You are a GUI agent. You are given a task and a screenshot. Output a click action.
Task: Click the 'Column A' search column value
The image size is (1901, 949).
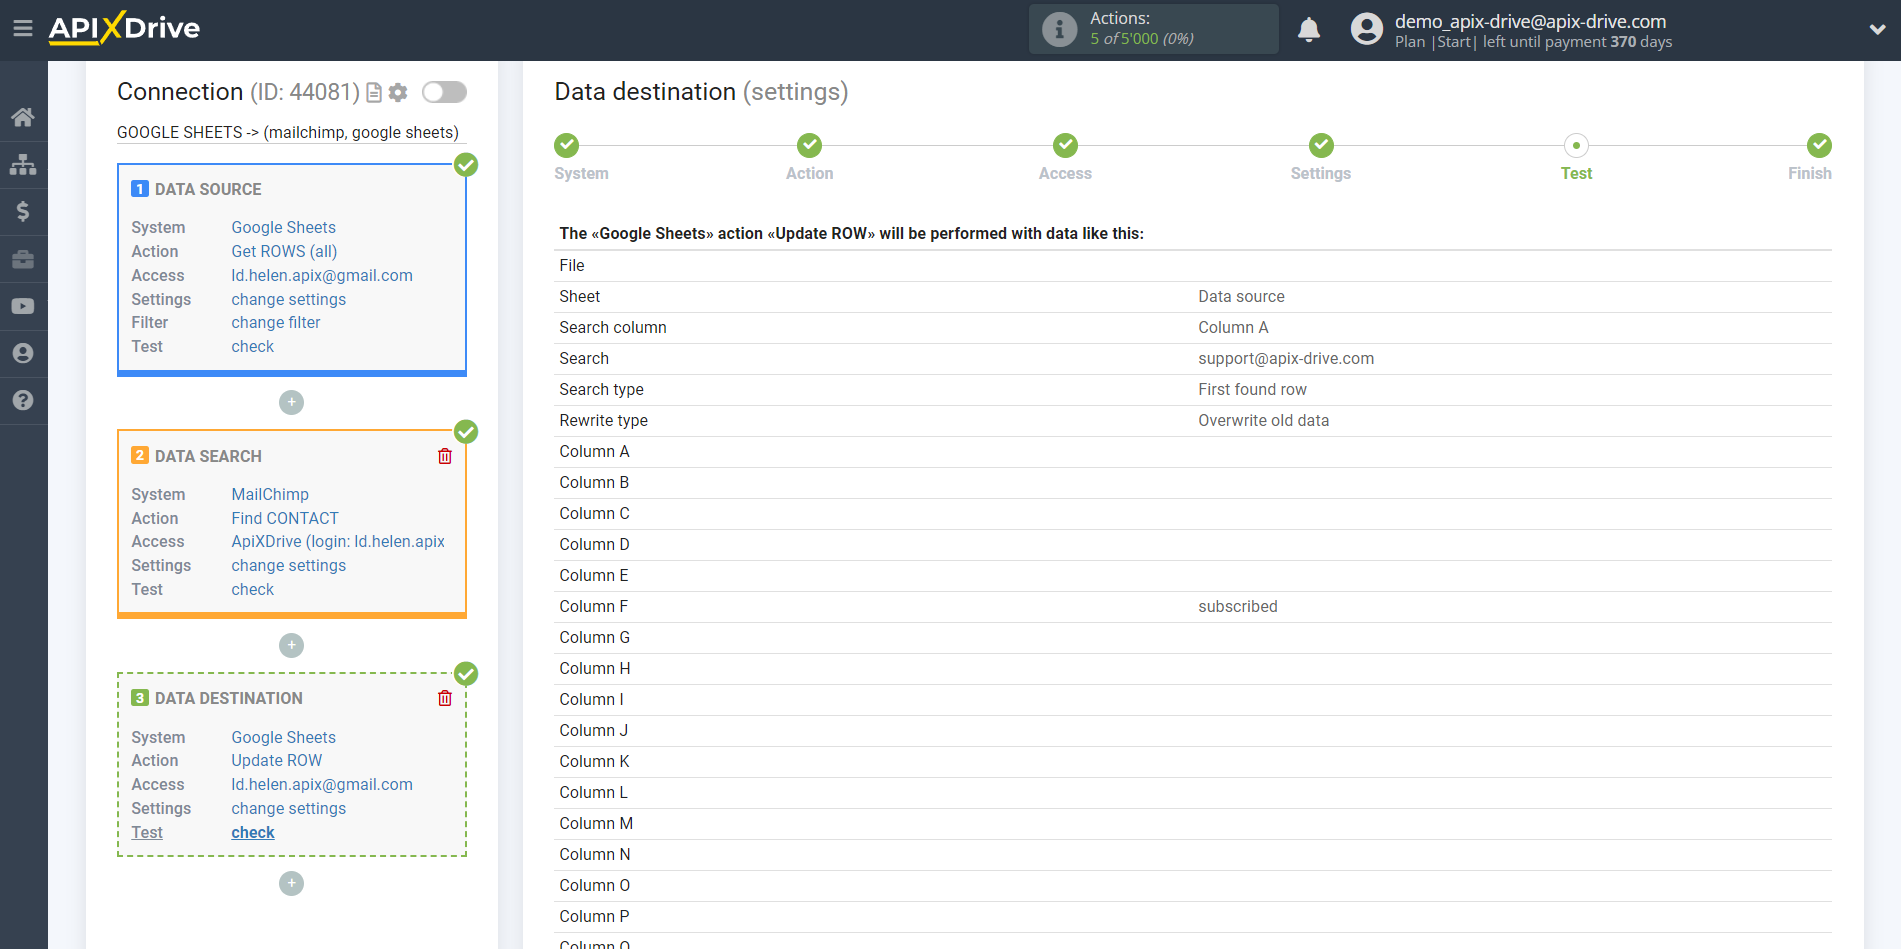(x=1233, y=327)
